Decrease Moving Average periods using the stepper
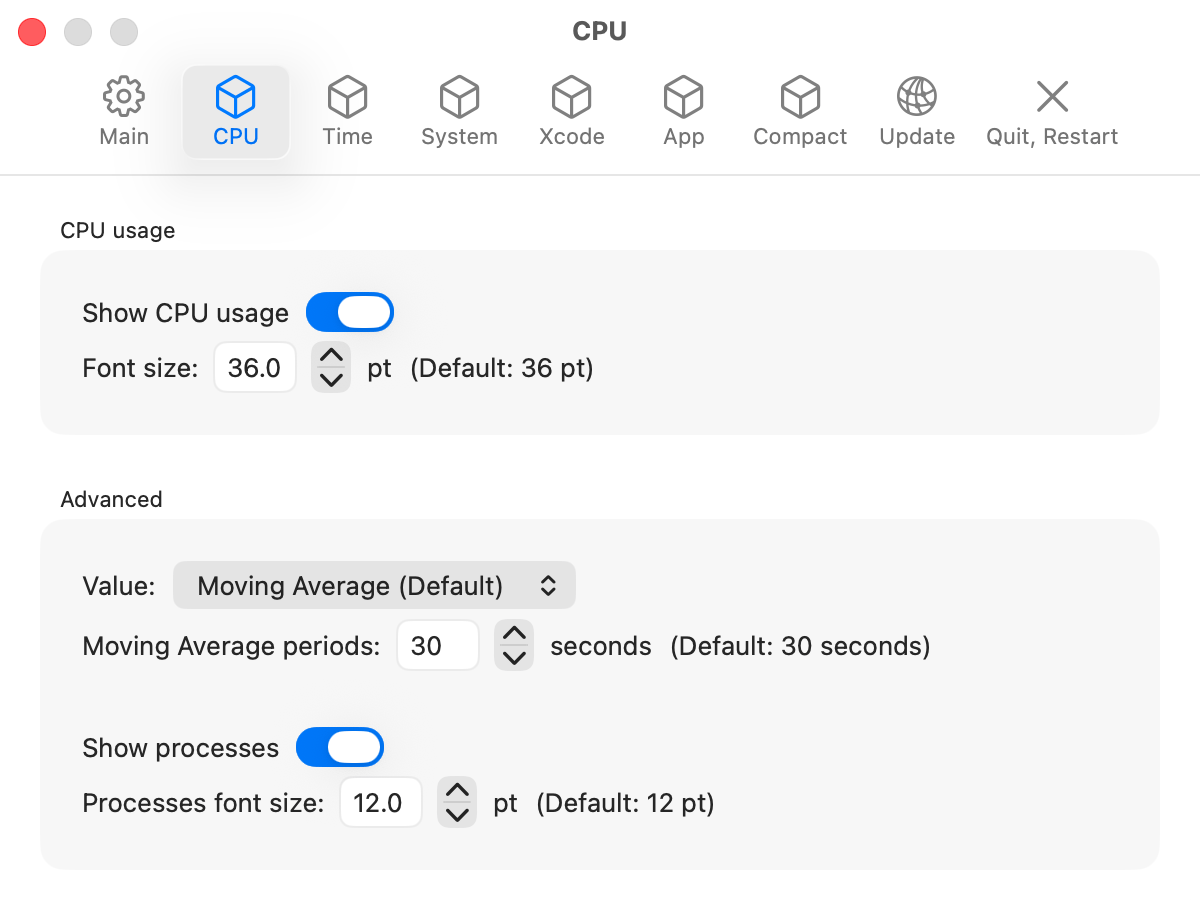Image resolution: width=1200 pixels, height=910 pixels. 514,656
